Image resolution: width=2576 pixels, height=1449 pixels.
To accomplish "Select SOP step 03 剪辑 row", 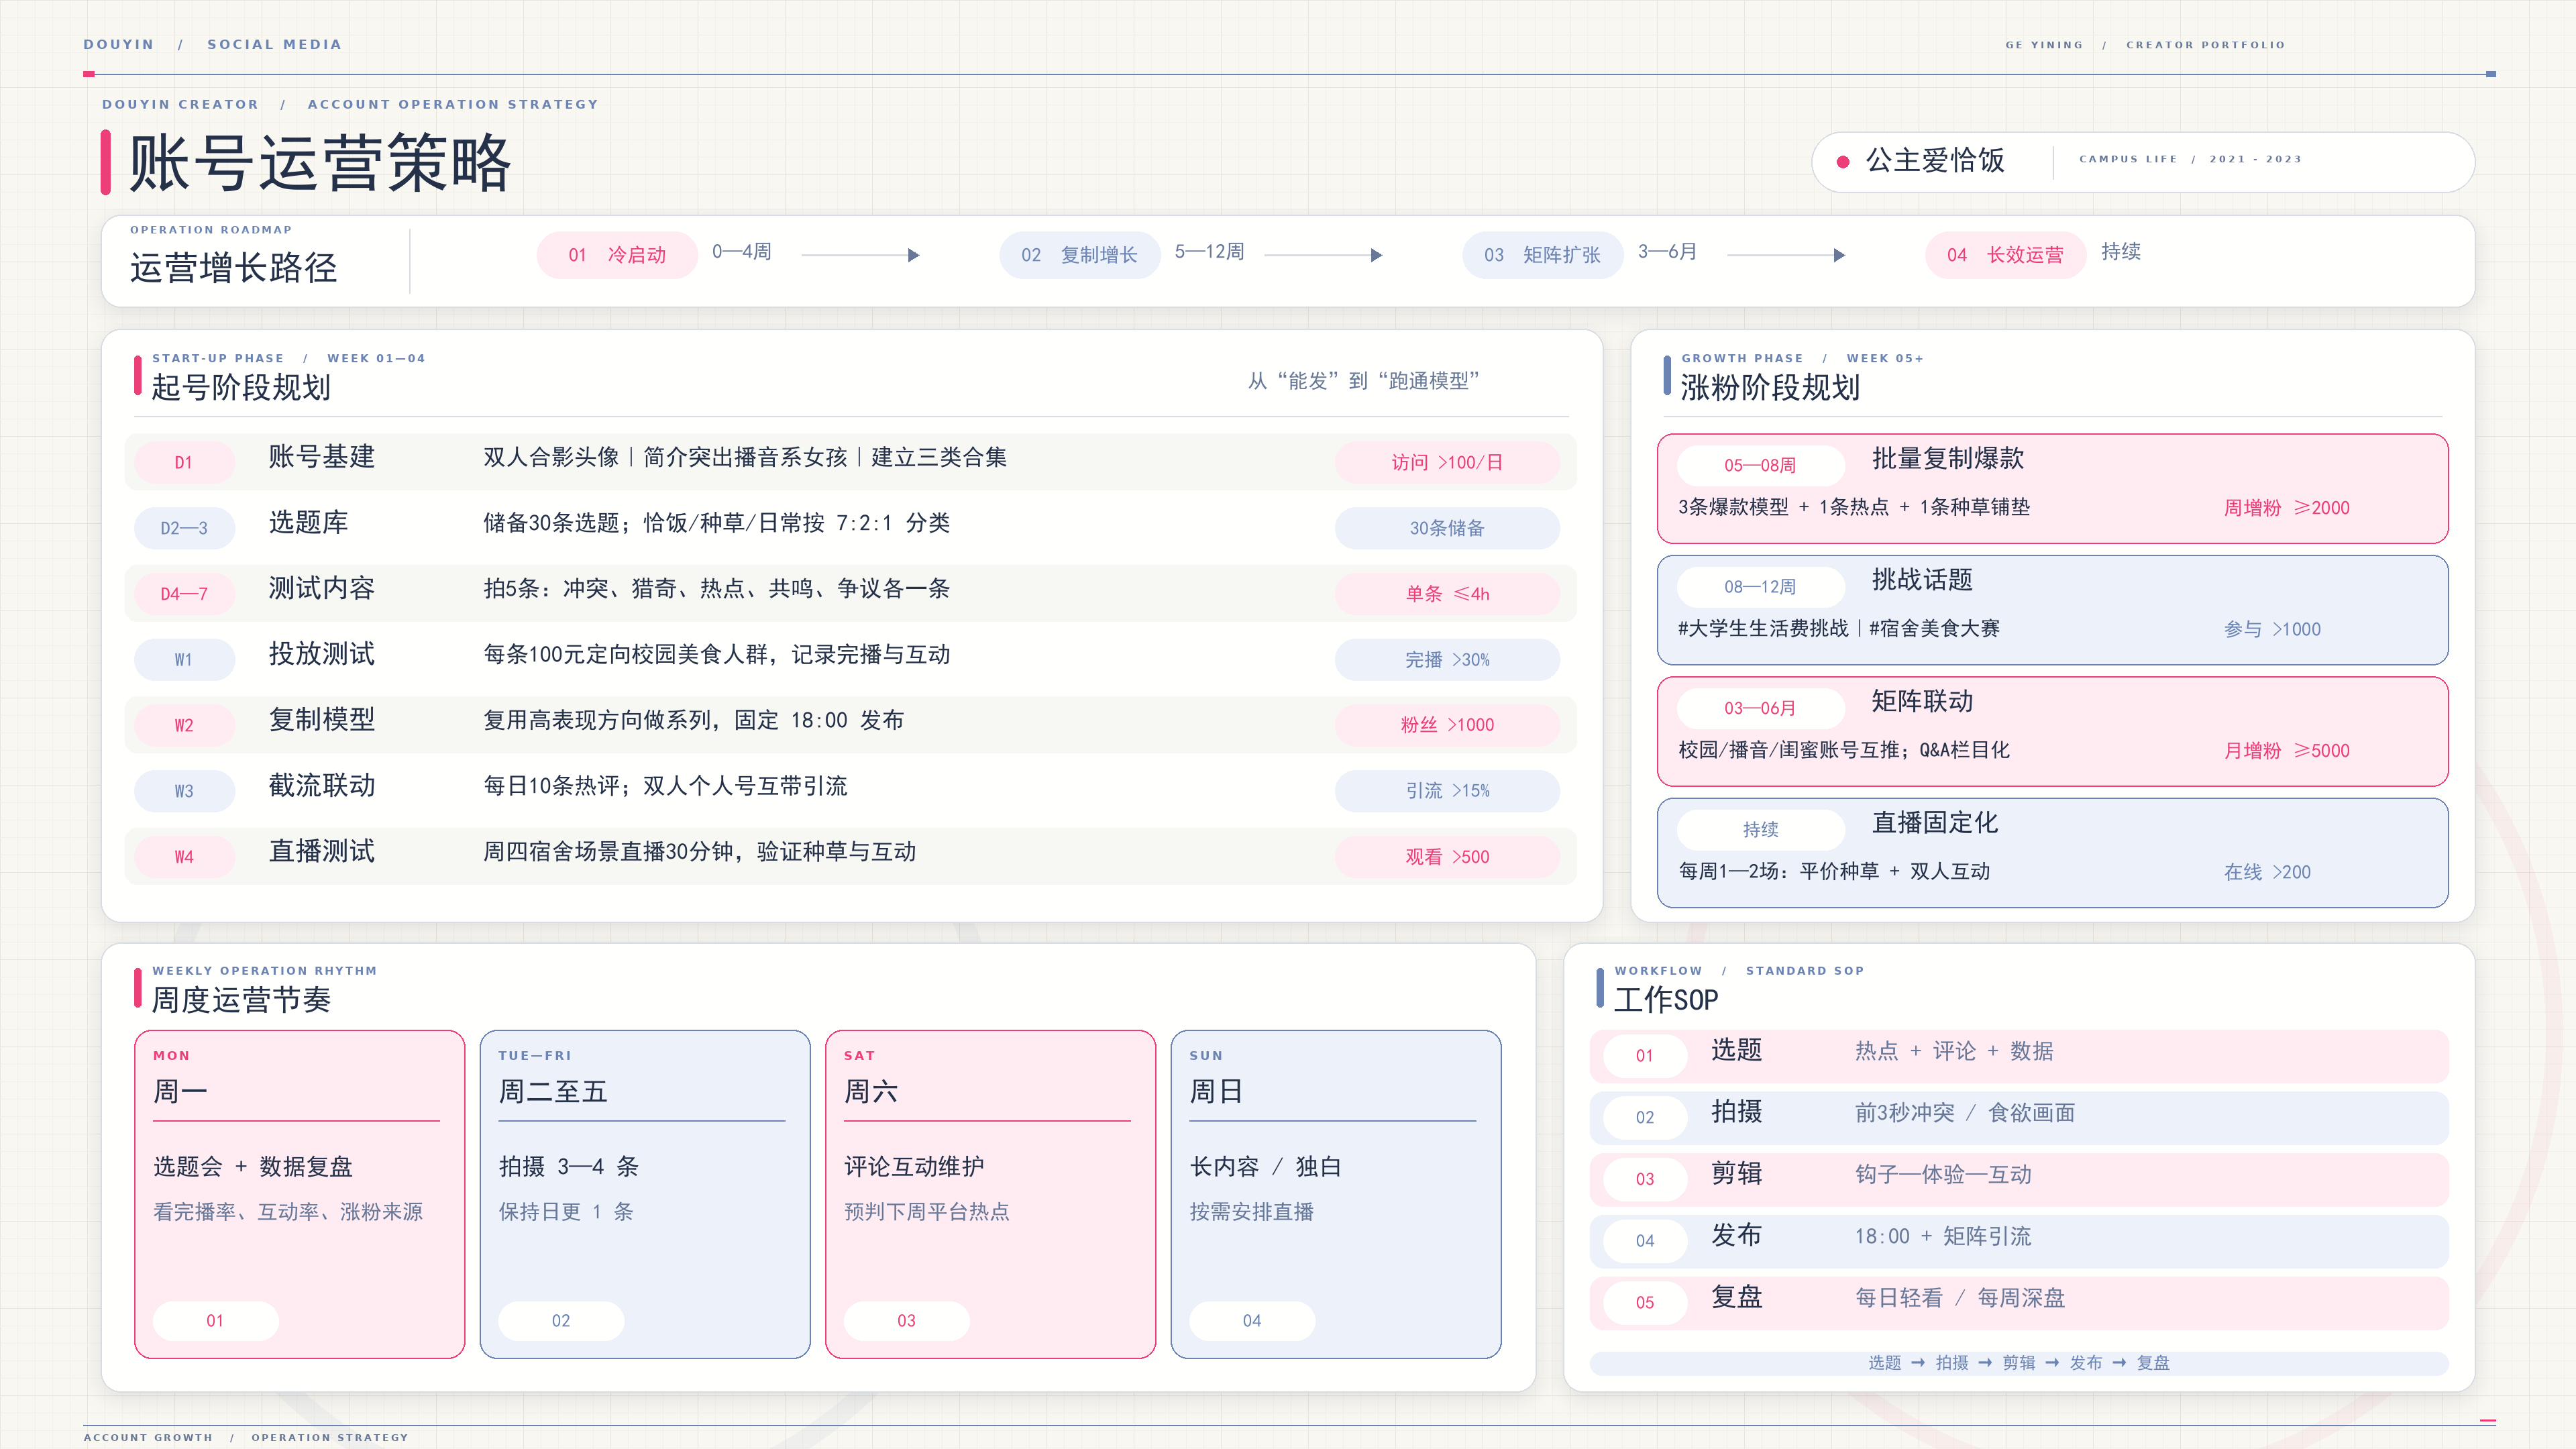I will click(x=2019, y=1179).
